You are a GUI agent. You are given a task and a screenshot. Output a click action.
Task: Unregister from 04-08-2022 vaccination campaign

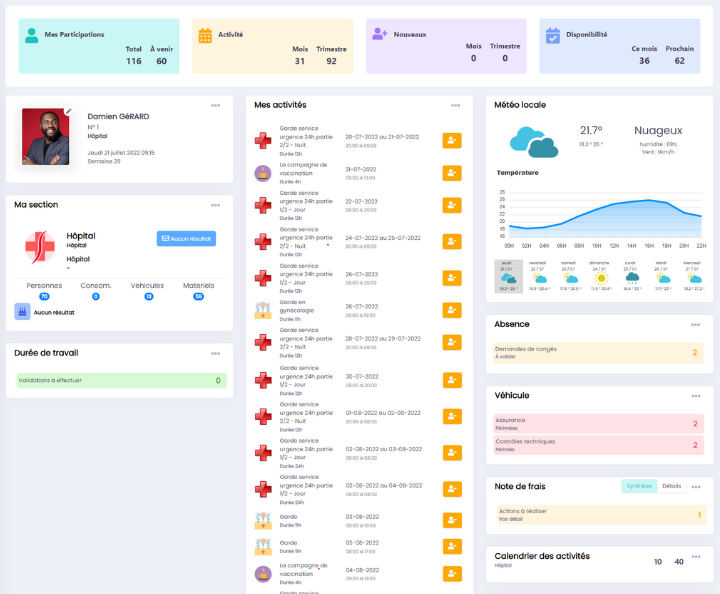(x=452, y=574)
